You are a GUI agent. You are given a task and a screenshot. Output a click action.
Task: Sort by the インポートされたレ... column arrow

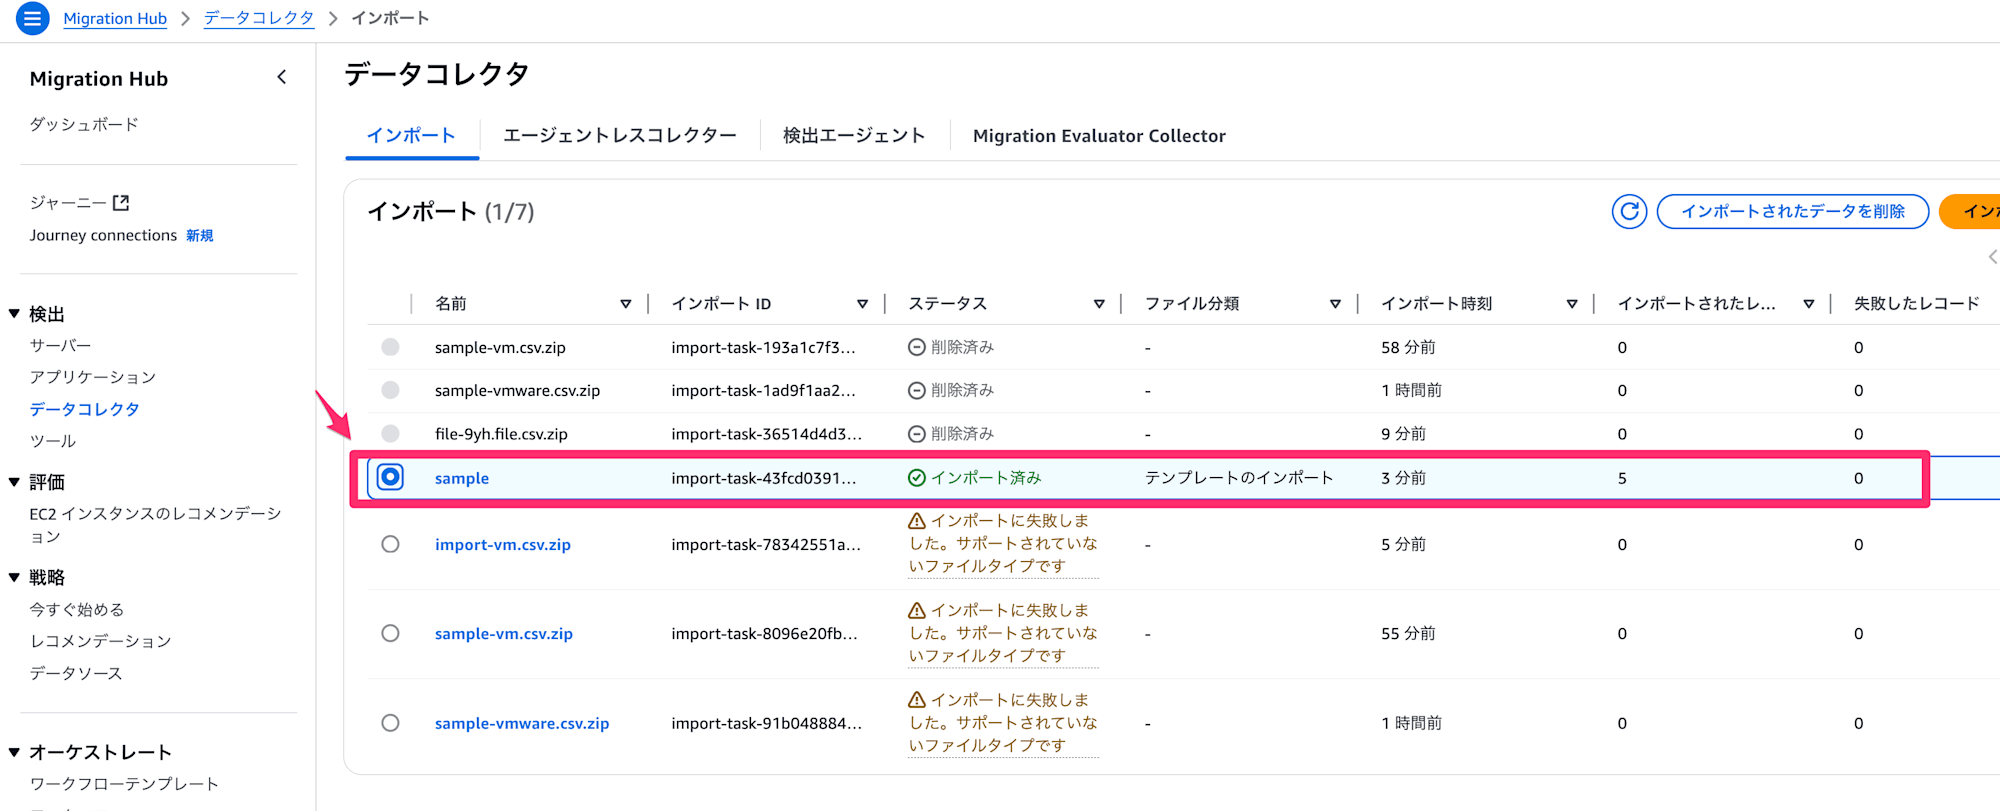1809,304
